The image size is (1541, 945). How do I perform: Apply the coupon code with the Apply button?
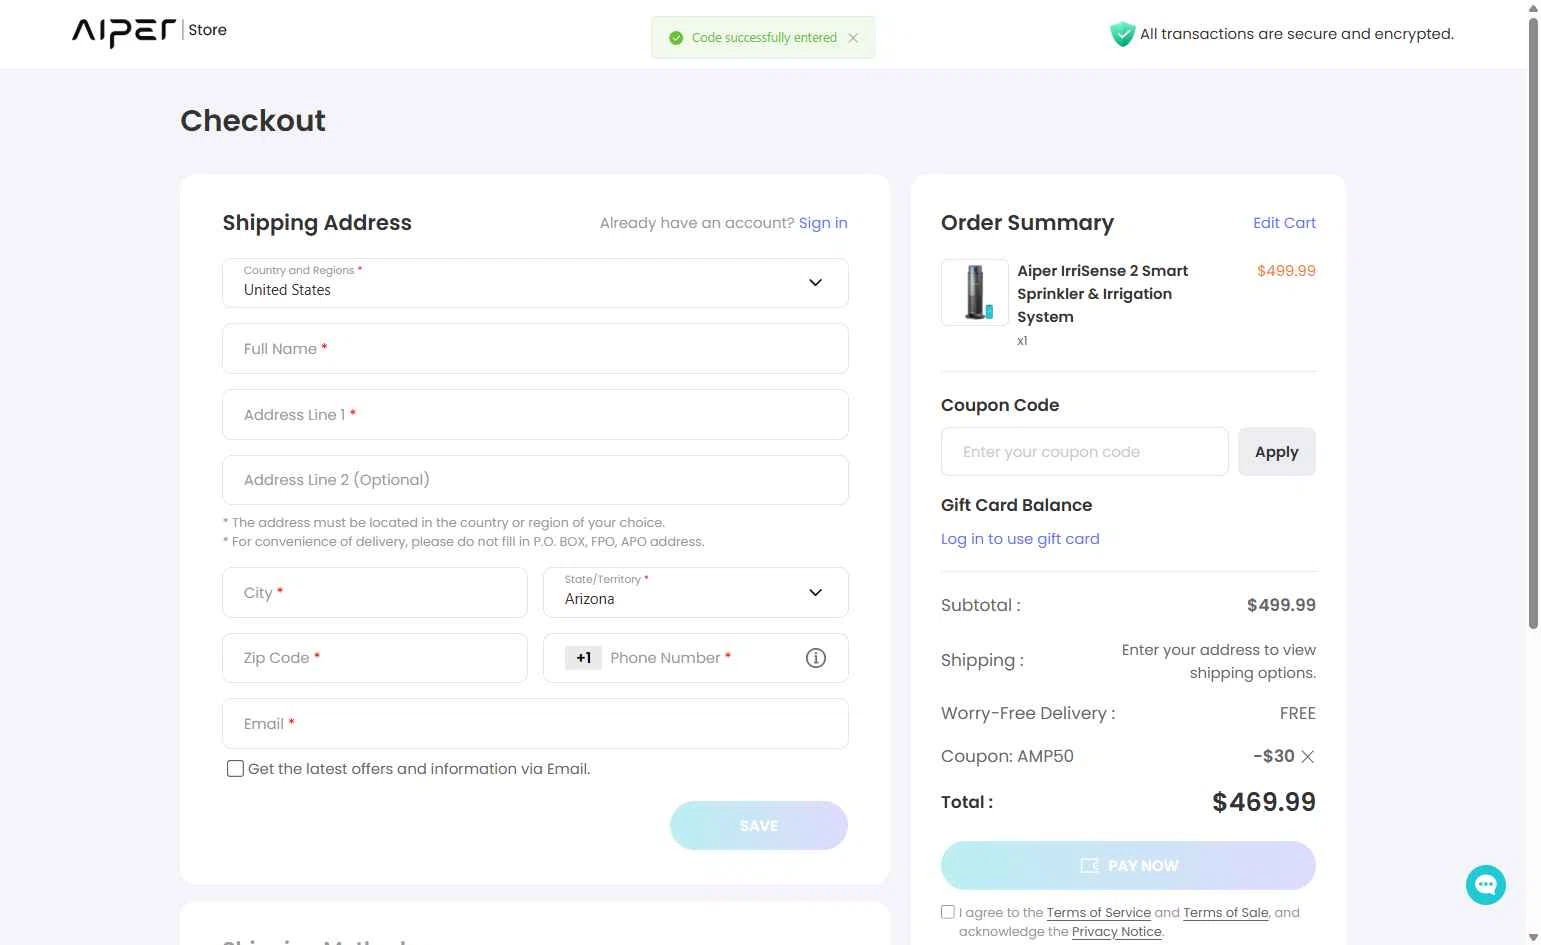[1277, 452]
